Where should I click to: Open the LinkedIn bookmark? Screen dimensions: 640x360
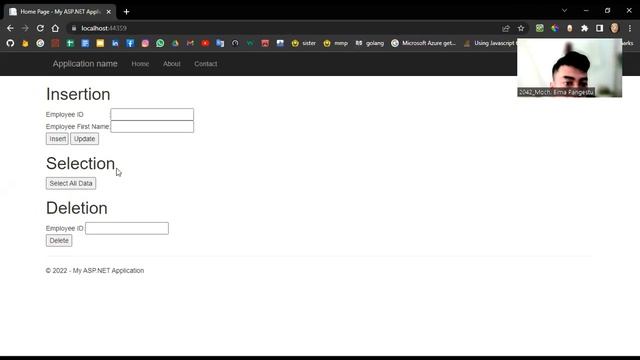(x=115, y=43)
